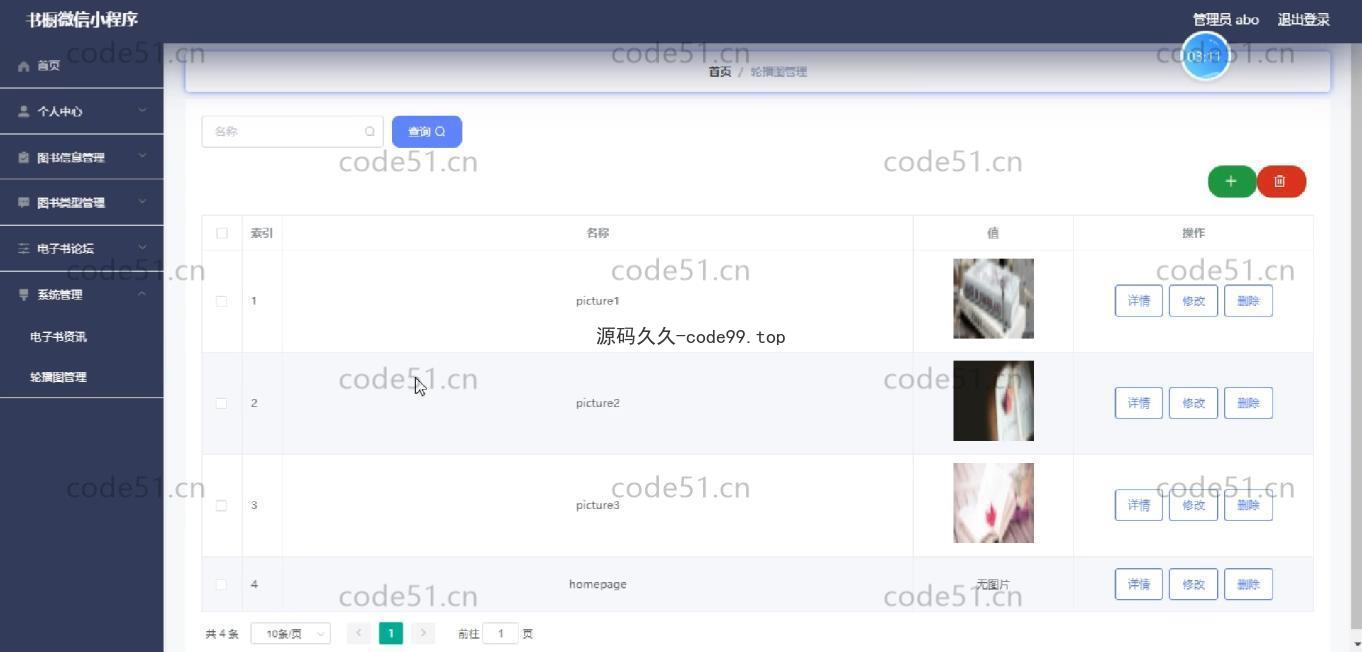This screenshot has width=1362, height=652.
Task: Click the 管理员 abo user label
Action: pyautogui.click(x=1225, y=19)
